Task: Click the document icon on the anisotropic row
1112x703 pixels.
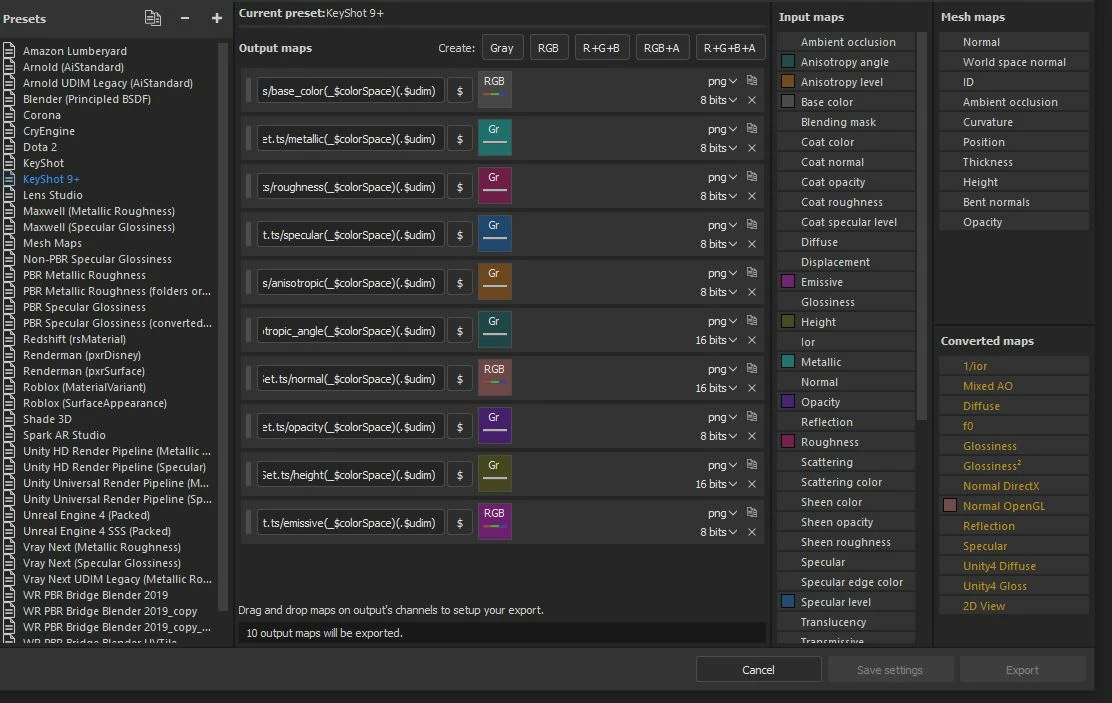Action: point(752,272)
